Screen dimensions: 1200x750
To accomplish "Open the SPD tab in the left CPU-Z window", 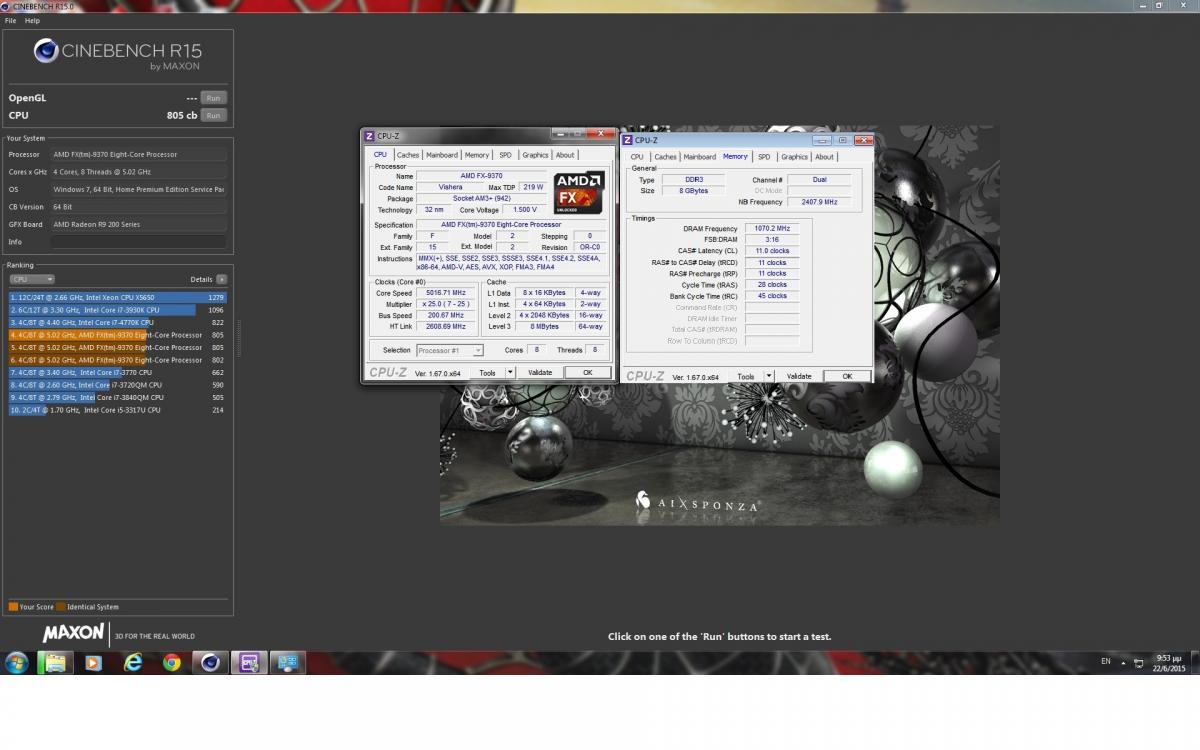I will [x=506, y=155].
